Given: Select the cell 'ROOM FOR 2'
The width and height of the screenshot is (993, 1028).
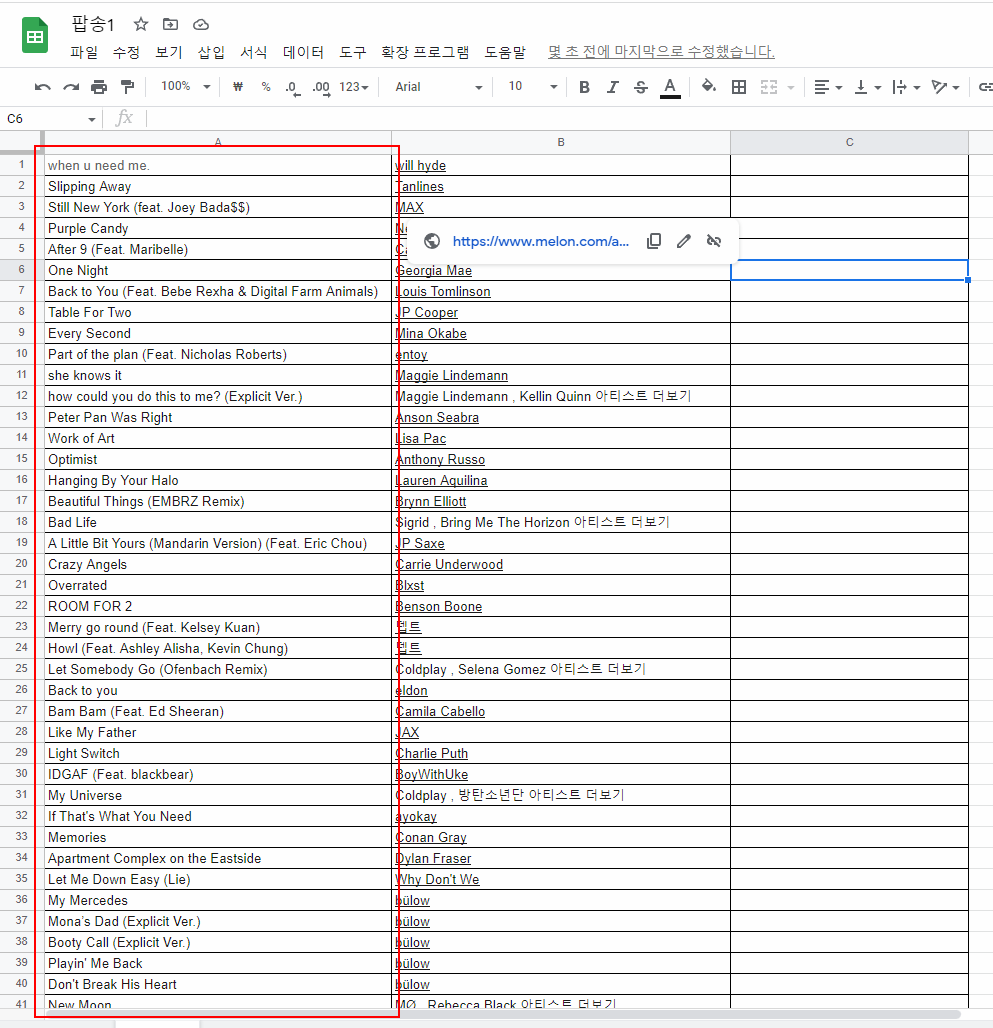Looking at the screenshot, I should coord(218,606).
